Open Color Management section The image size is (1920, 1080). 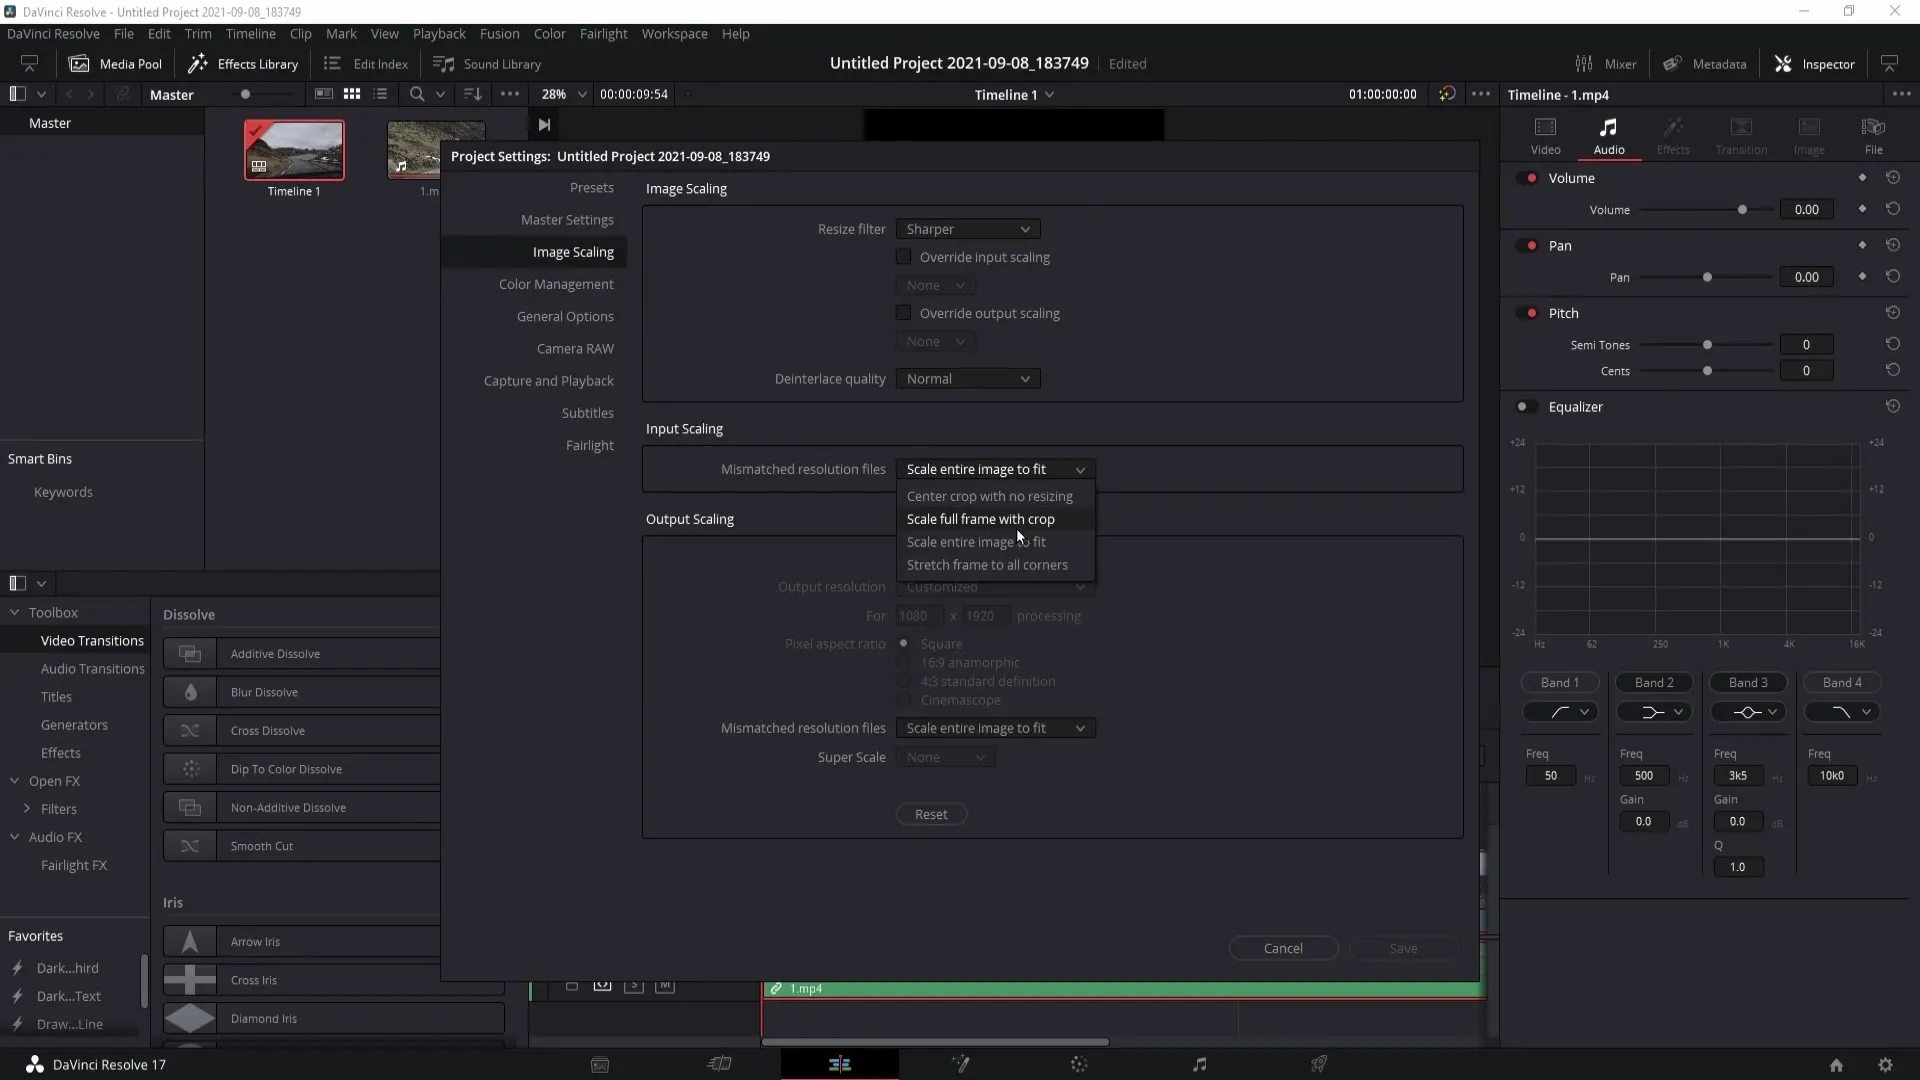[x=556, y=284]
